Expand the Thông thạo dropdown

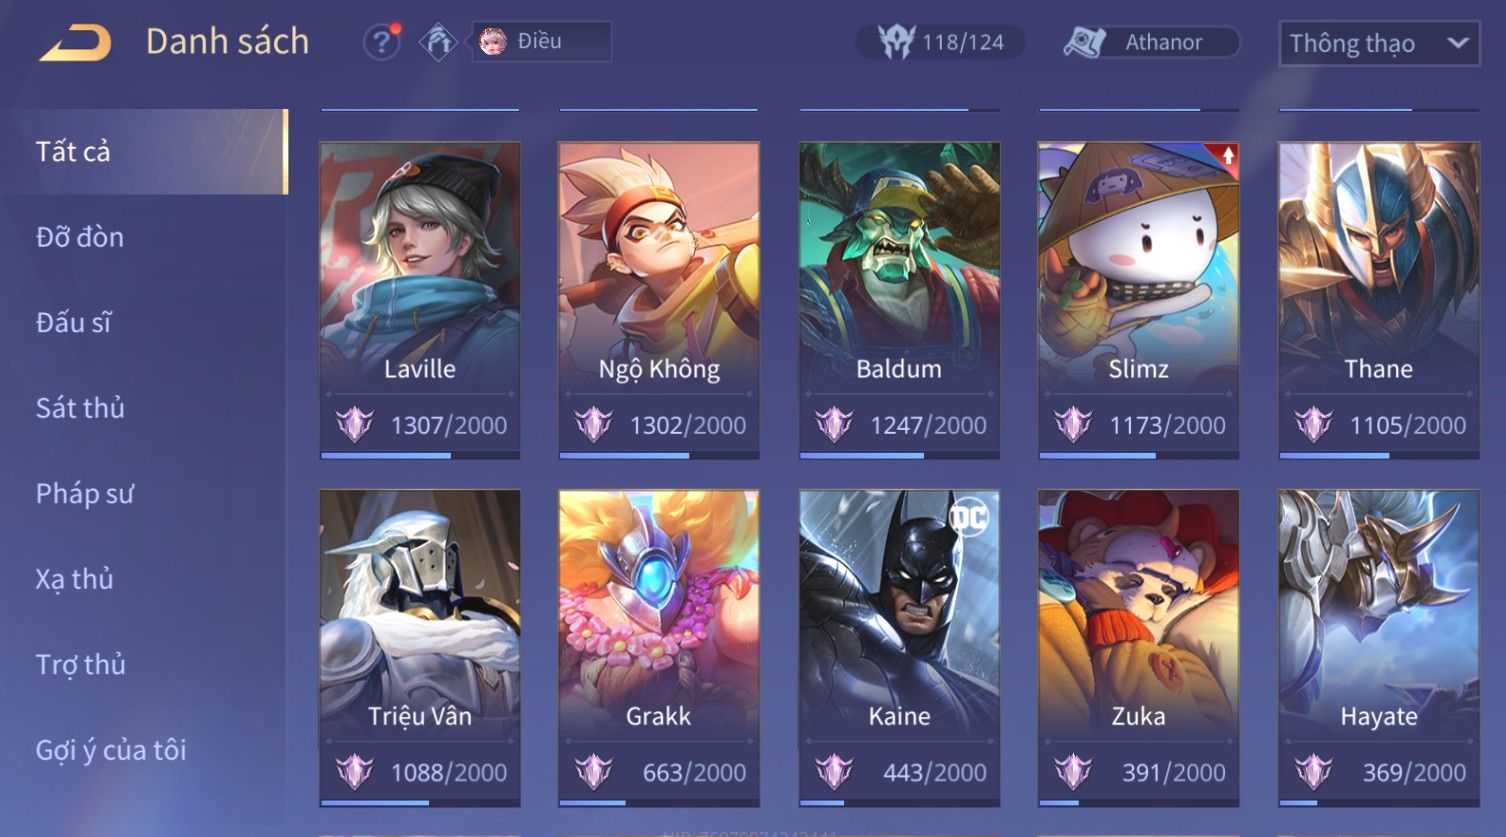(1379, 44)
